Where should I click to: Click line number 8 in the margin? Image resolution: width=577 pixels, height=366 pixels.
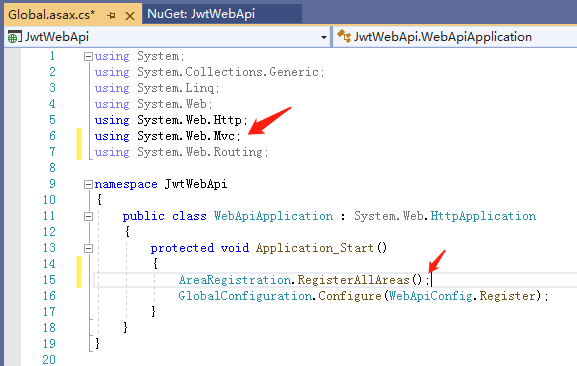pyautogui.click(x=52, y=168)
